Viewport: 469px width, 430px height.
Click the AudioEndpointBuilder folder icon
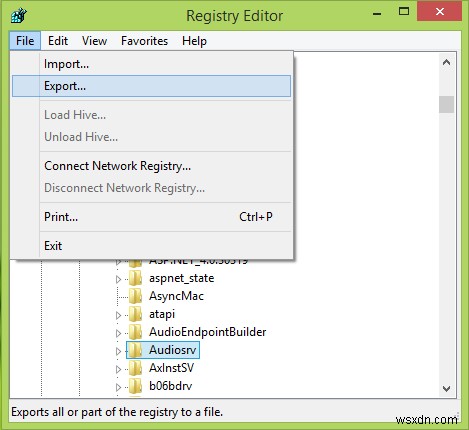pyautogui.click(x=135, y=332)
